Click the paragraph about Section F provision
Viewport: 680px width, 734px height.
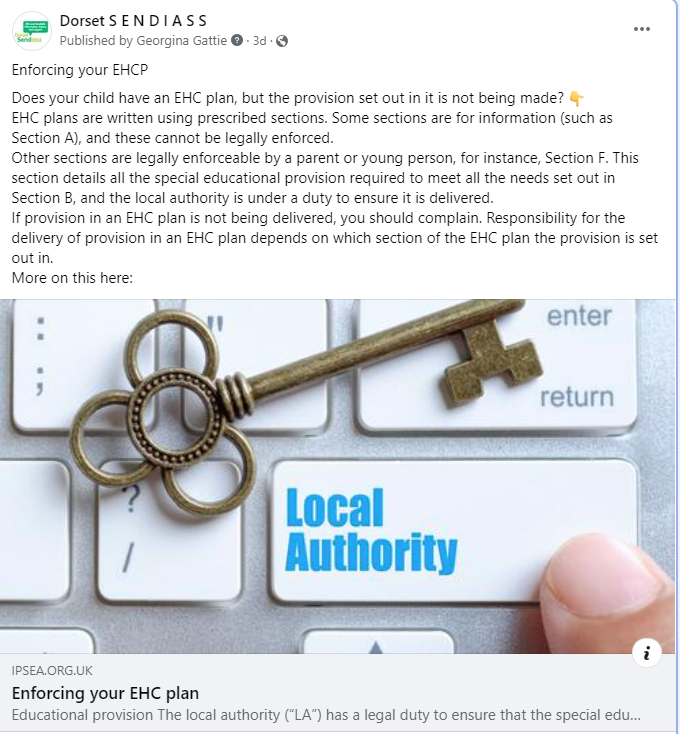pos(325,178)
